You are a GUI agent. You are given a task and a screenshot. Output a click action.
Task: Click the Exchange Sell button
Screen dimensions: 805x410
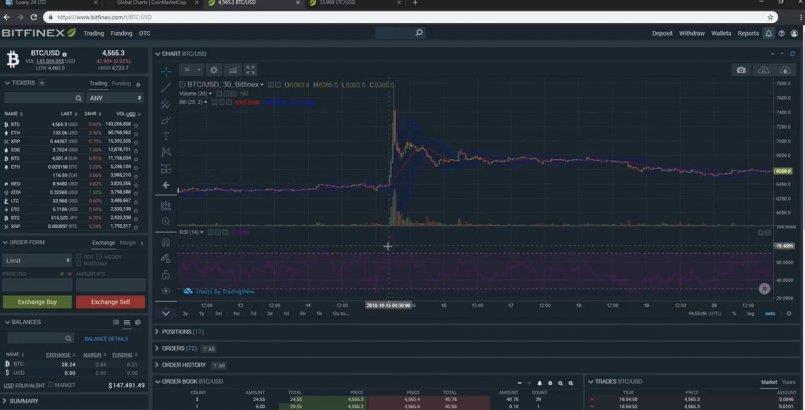pos(110,302)
